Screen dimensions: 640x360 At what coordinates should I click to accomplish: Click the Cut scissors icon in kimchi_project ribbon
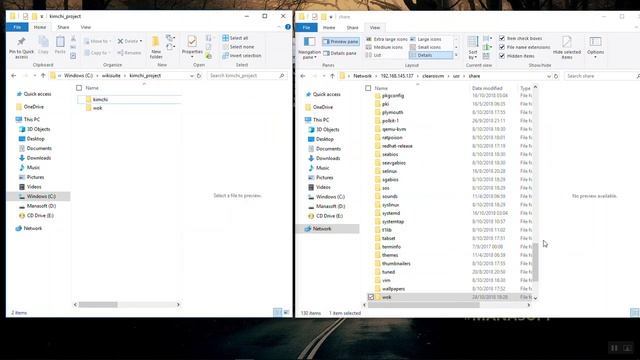coord(73,39)
